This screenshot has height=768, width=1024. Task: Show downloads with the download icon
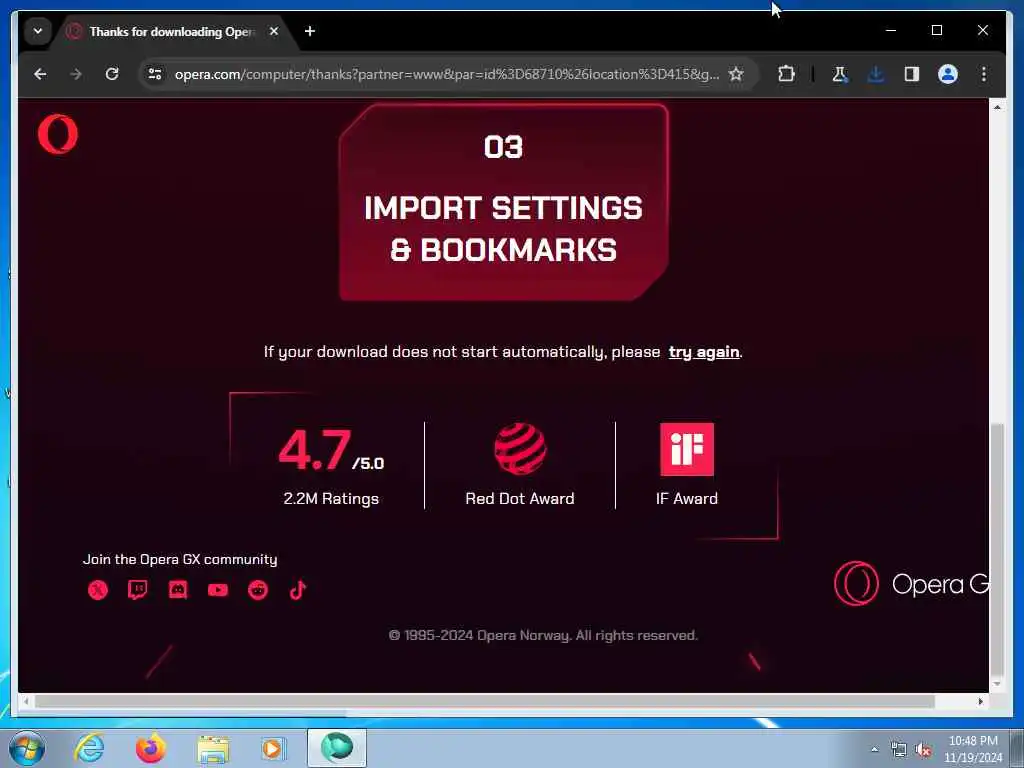click(876, 74)
